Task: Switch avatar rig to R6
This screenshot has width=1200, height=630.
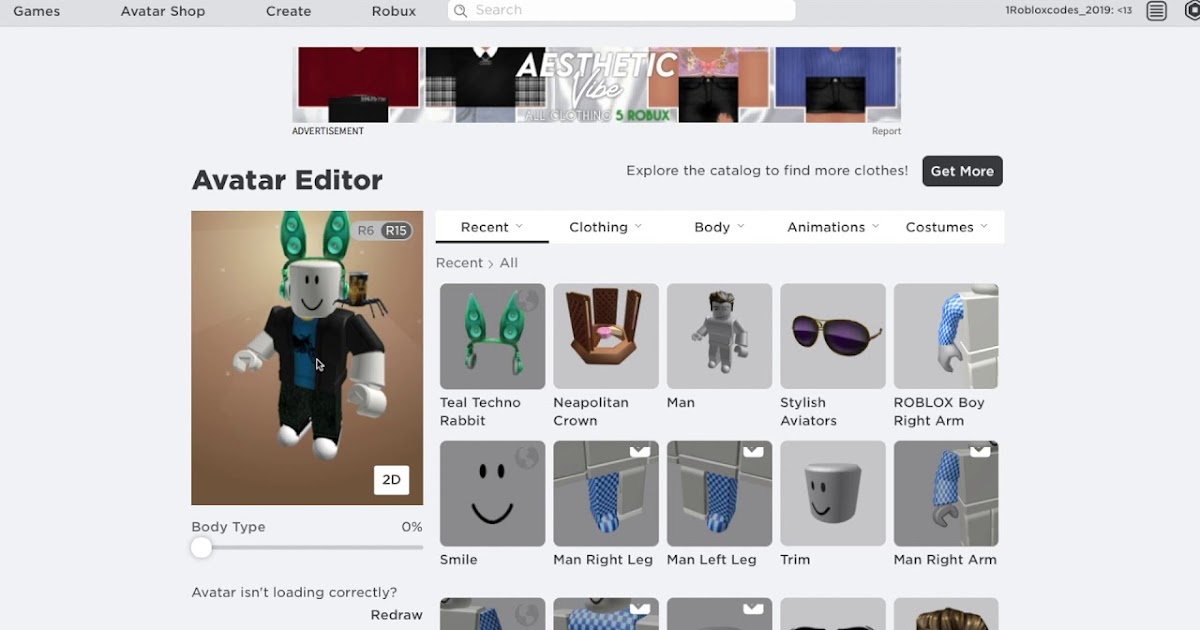Action: (x=366, y=231)
